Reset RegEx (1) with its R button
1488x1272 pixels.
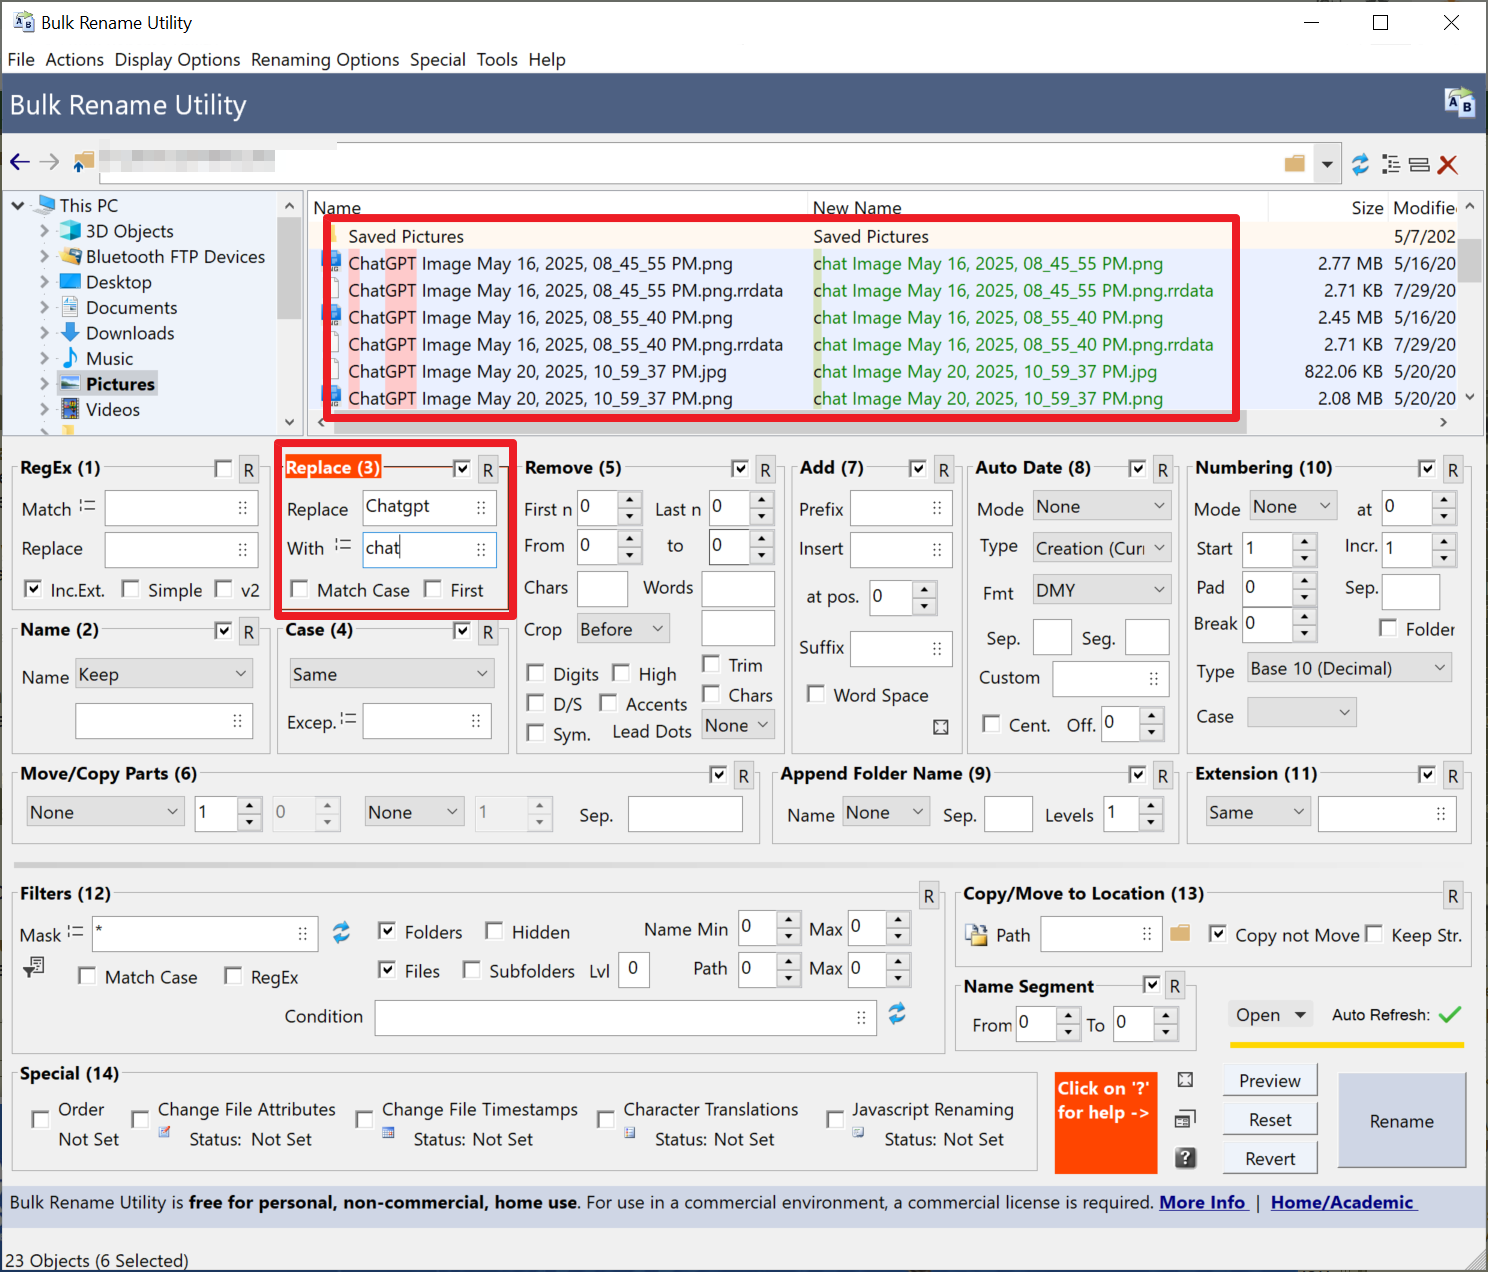point(249,470)
